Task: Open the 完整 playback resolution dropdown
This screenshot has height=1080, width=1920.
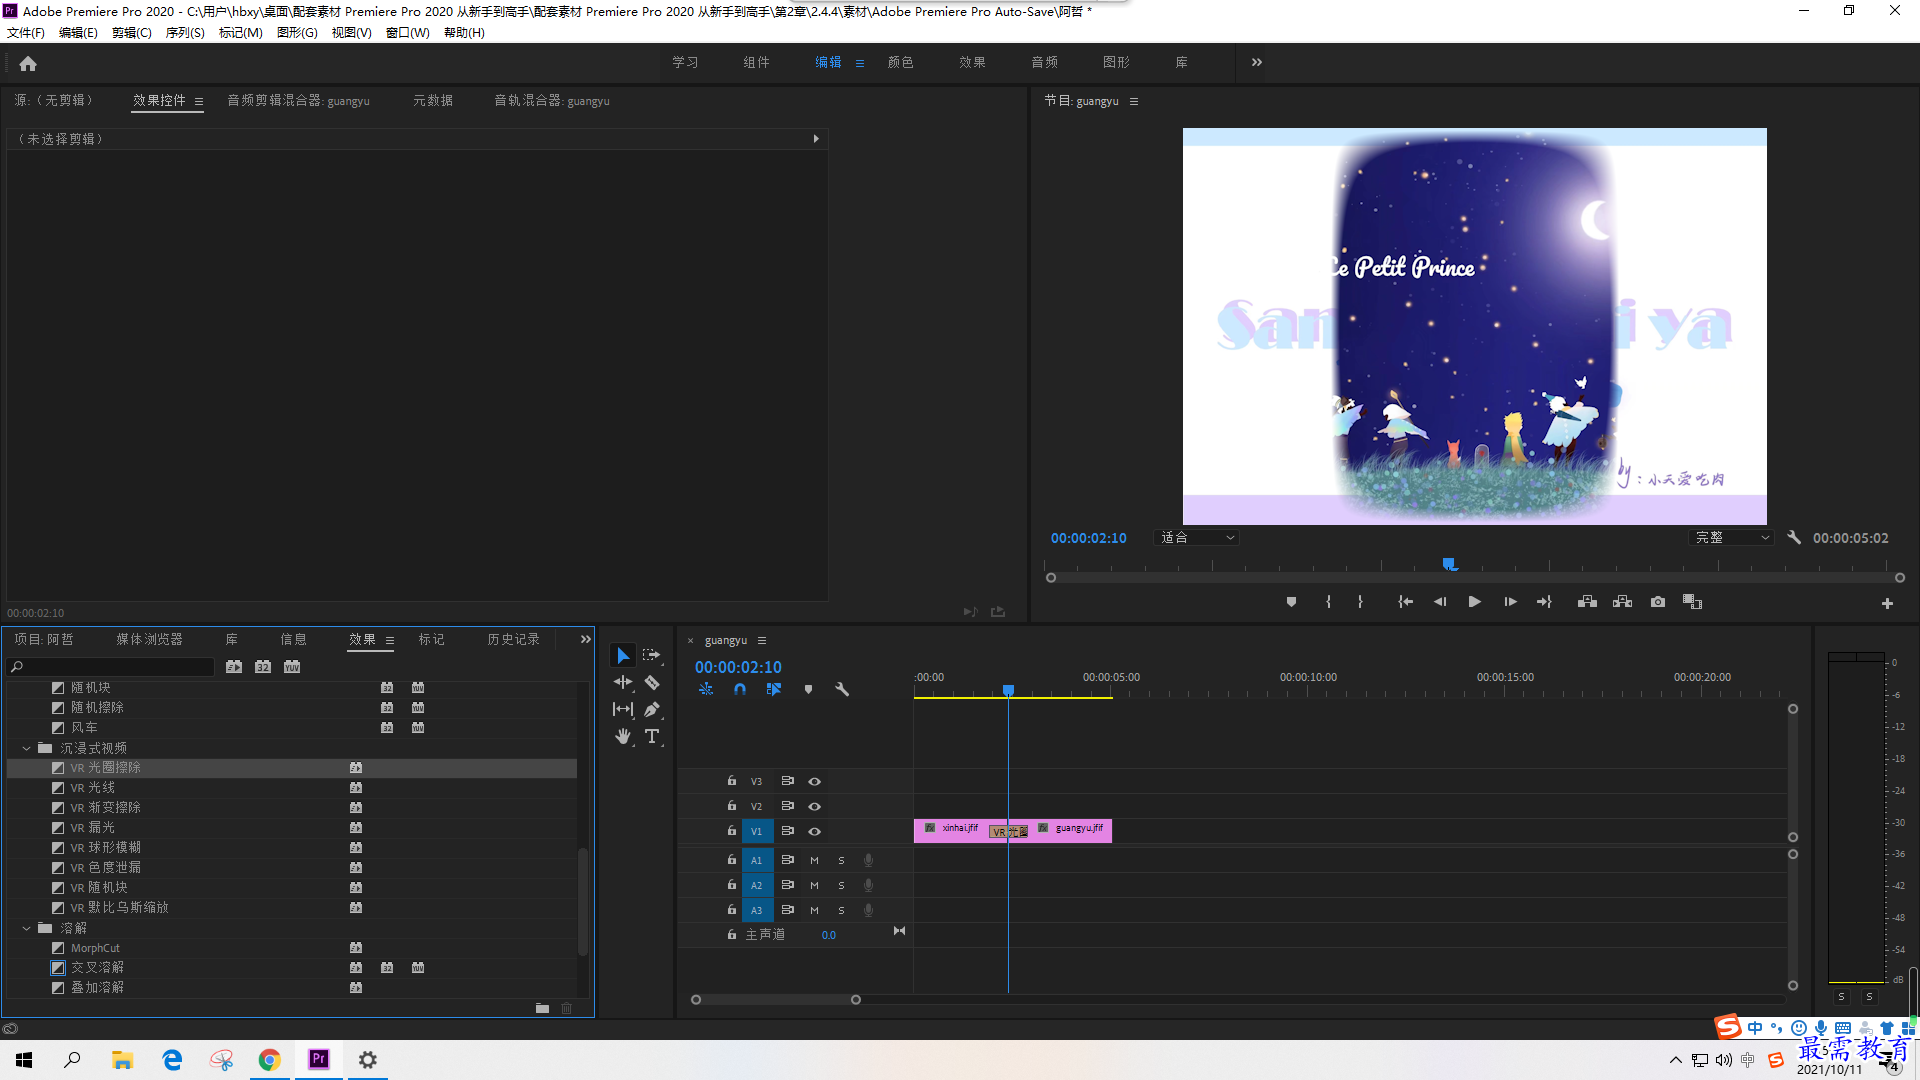Action: coord(1732,538)
